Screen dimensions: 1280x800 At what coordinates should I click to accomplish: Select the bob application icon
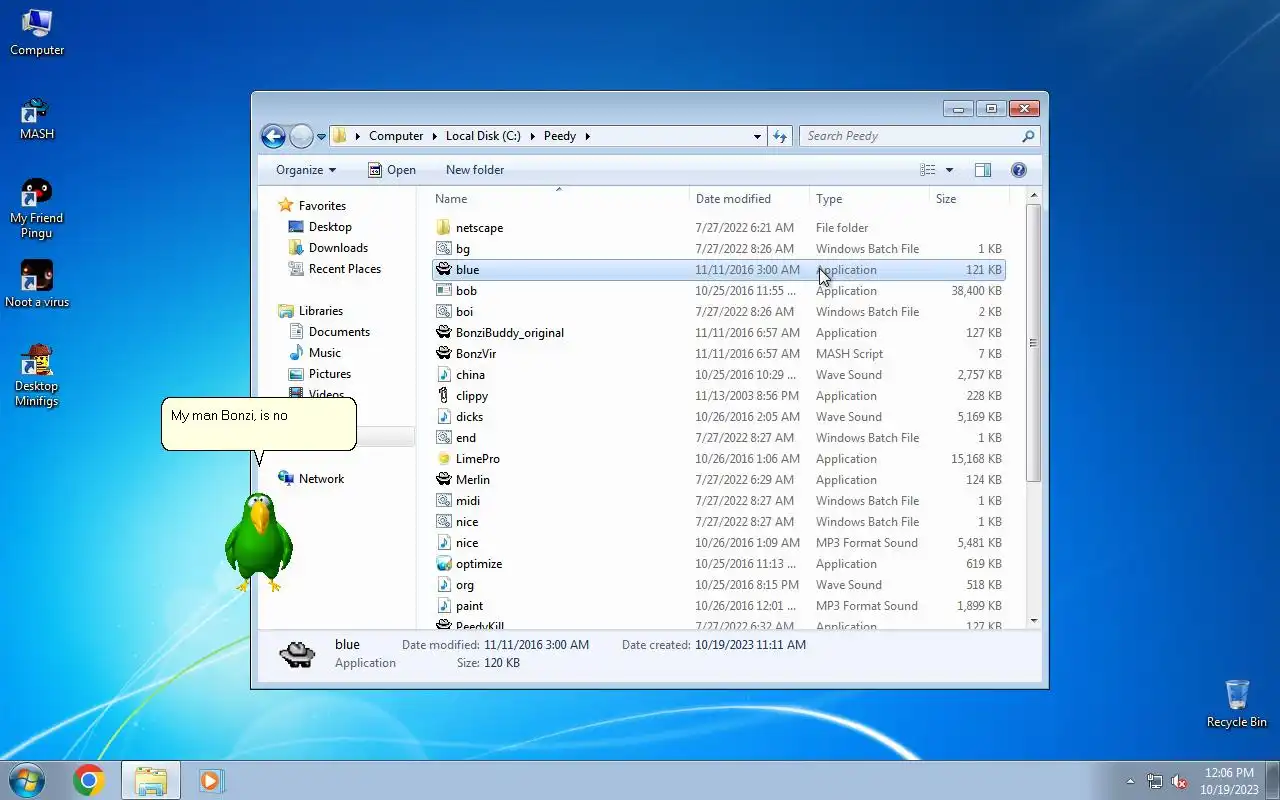pyautogui.click(x=444, y=291)
